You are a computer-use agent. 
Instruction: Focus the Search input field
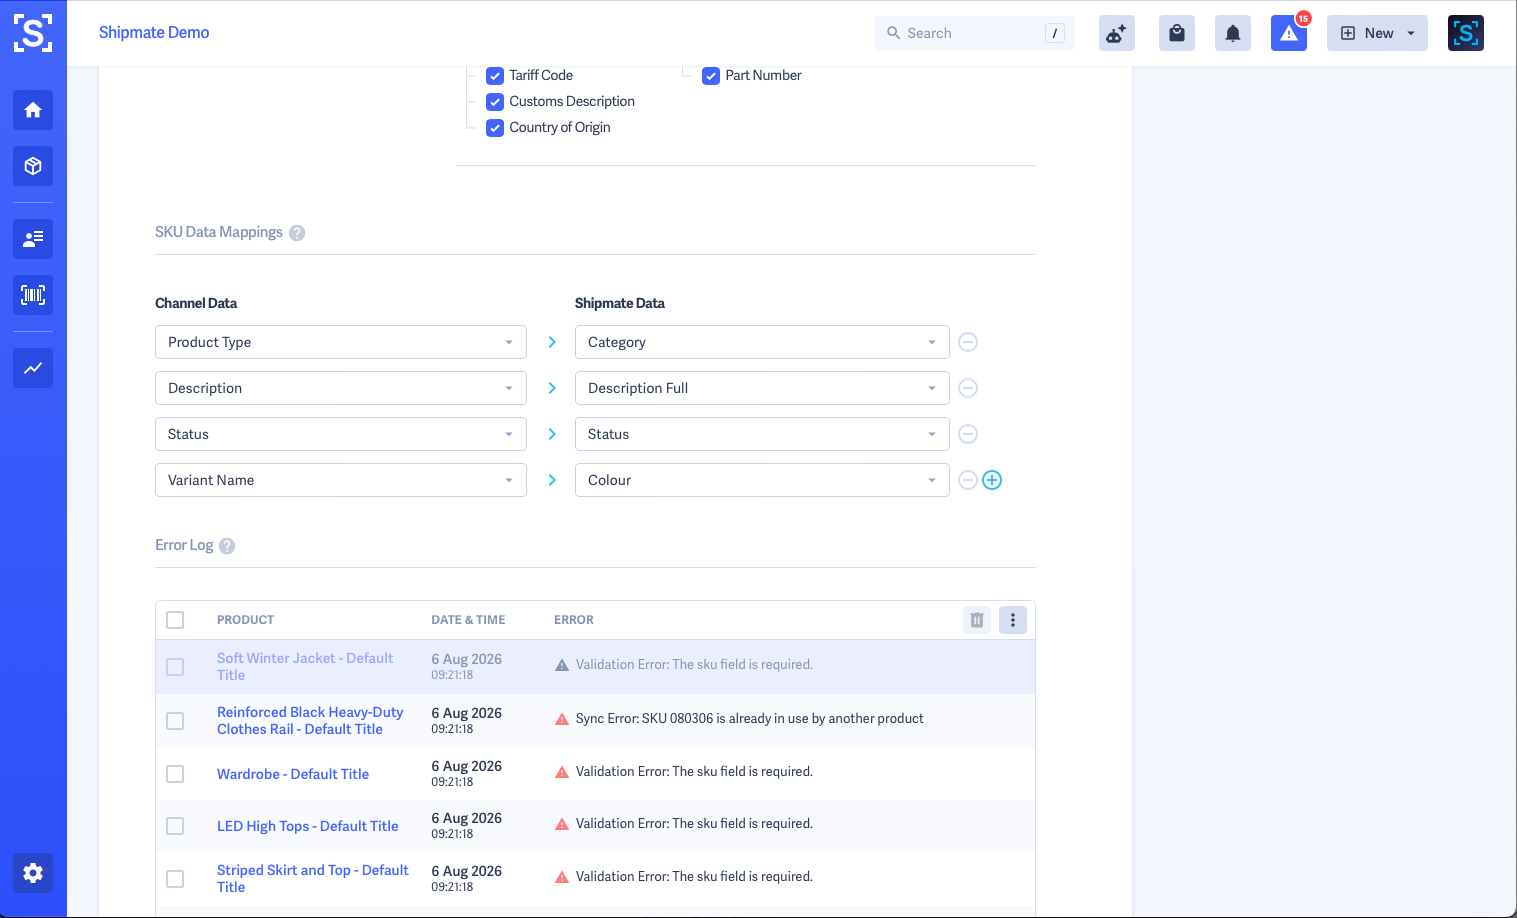click(x=975, y=33)
